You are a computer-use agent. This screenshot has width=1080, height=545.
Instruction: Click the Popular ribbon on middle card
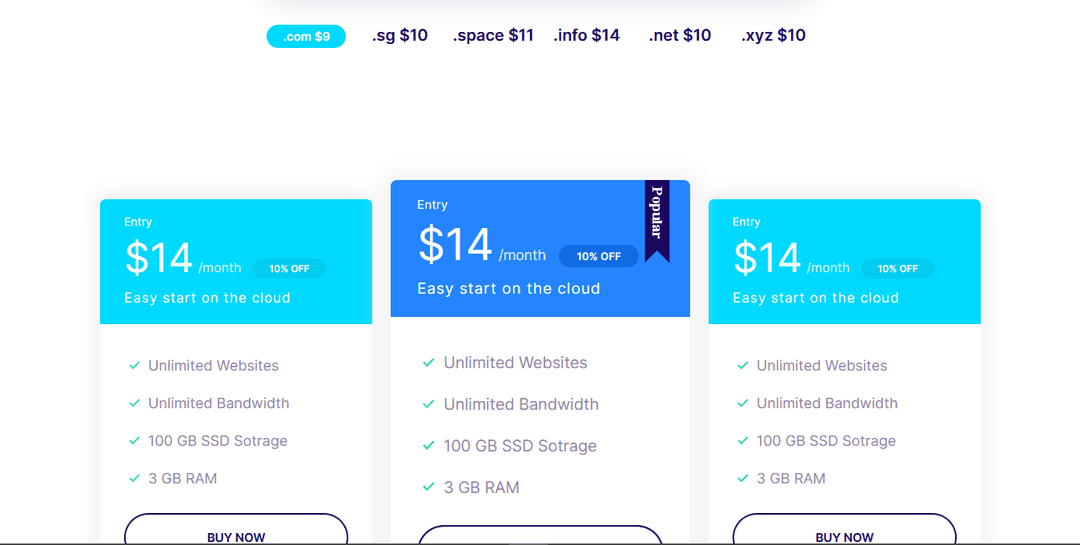[x=657, y=221]
